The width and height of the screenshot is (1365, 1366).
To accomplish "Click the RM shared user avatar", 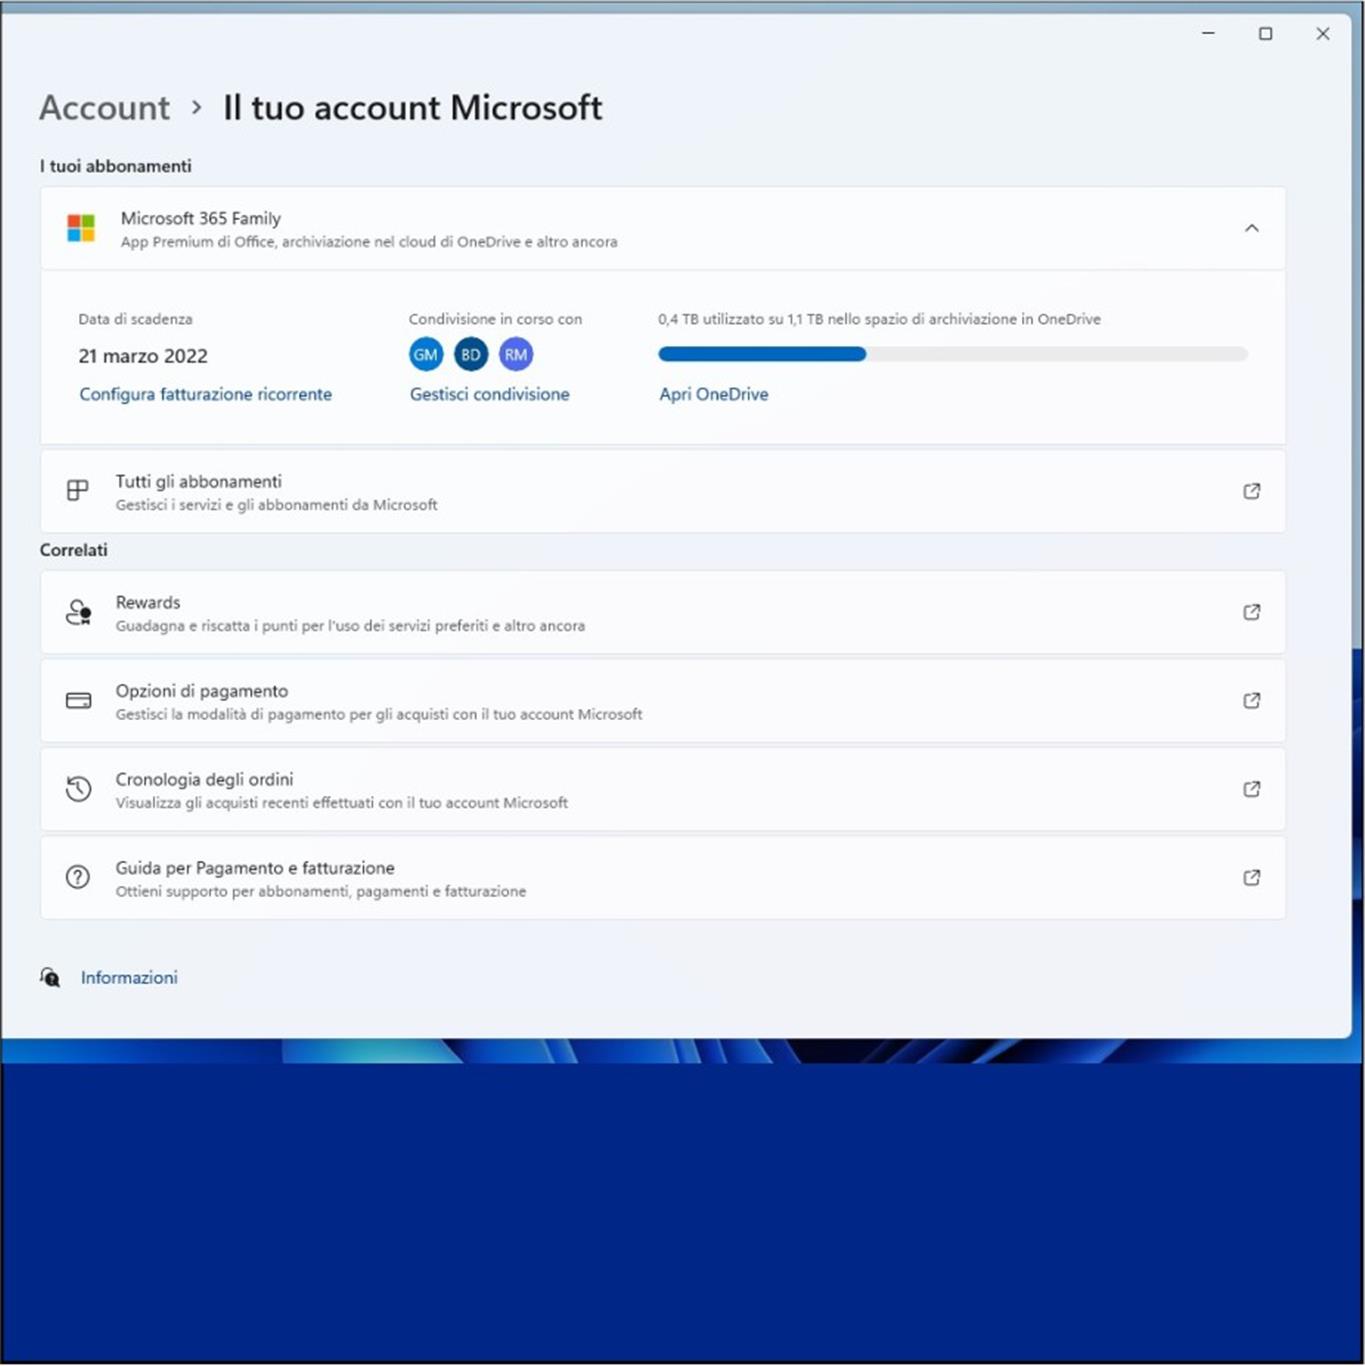I will tap(516, 354).
